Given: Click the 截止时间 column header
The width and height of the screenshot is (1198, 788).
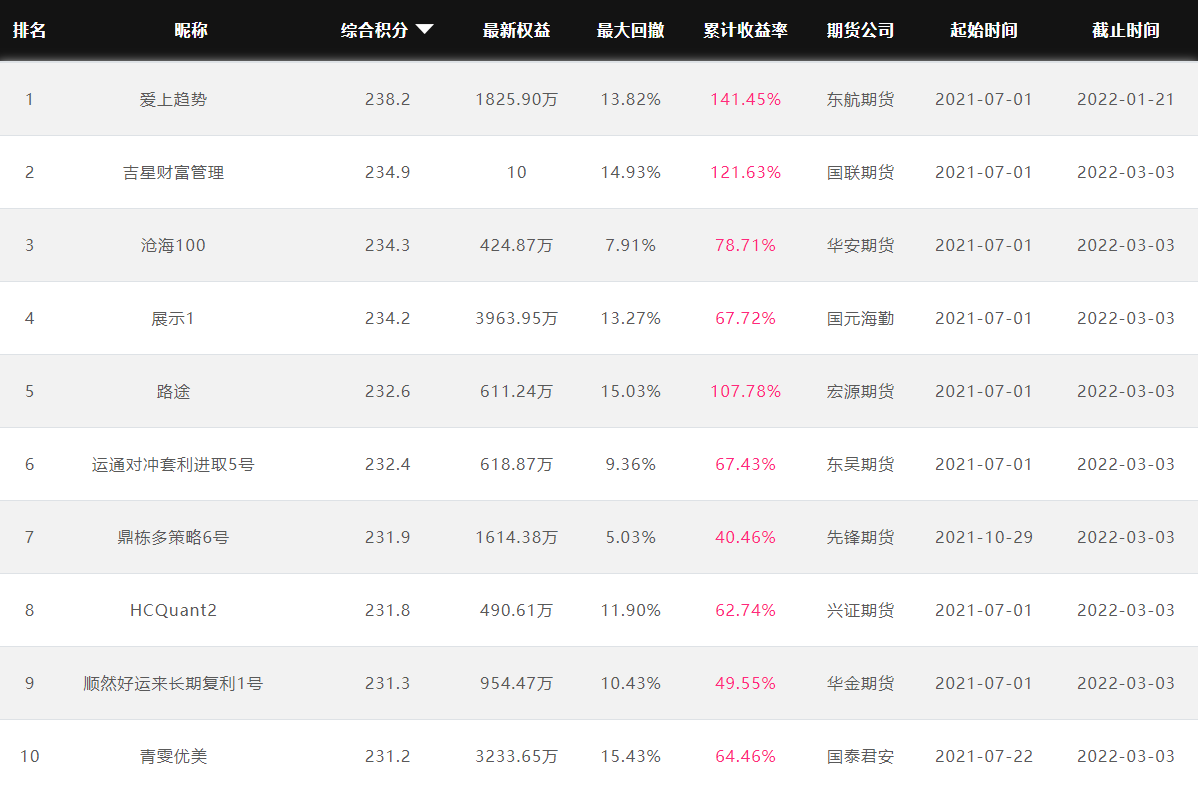Looking at the screenshot, I should (1125, 31).
